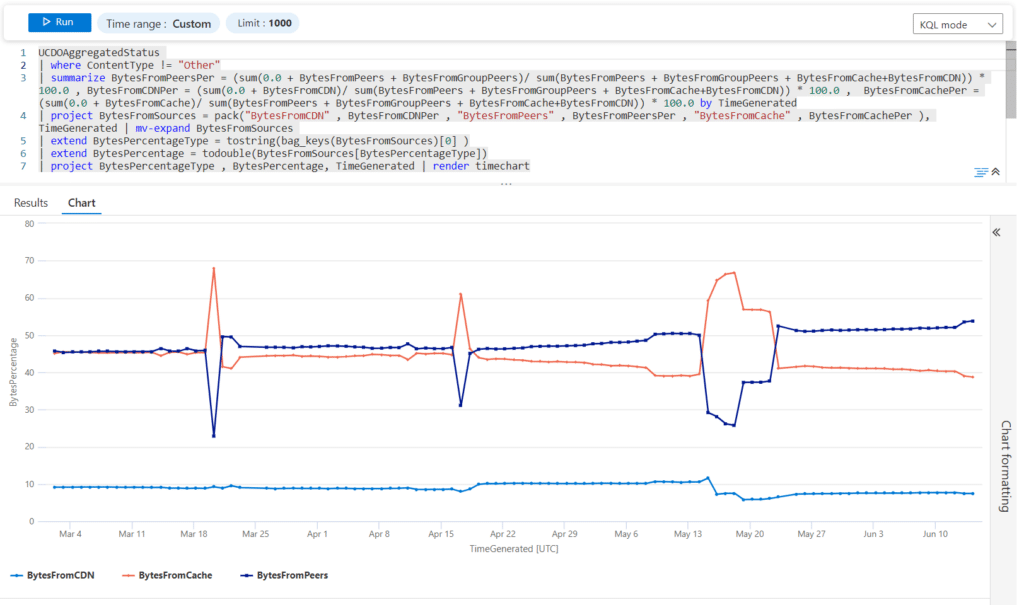Change the Limit 1000 setting
This screenshot has width=1024, height=605.
point(263,23)
